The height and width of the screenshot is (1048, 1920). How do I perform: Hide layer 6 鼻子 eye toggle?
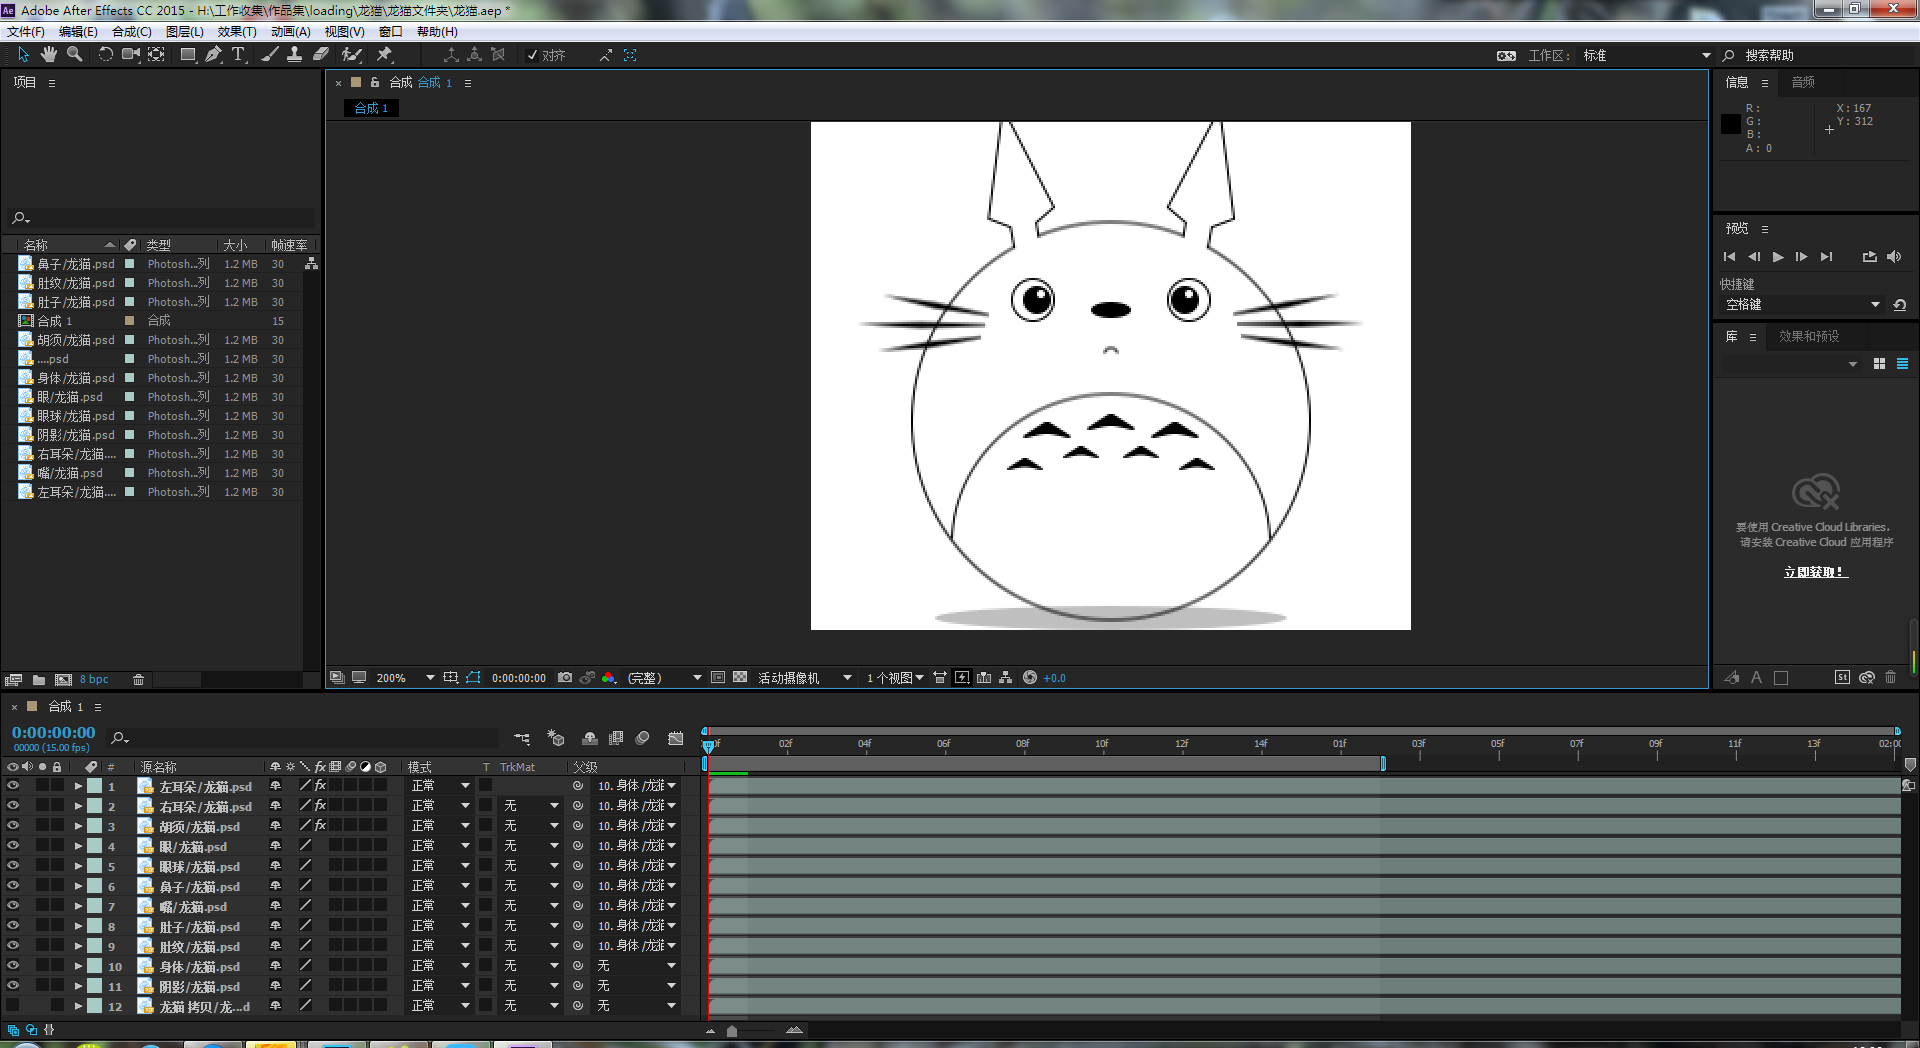coord(13,886)
